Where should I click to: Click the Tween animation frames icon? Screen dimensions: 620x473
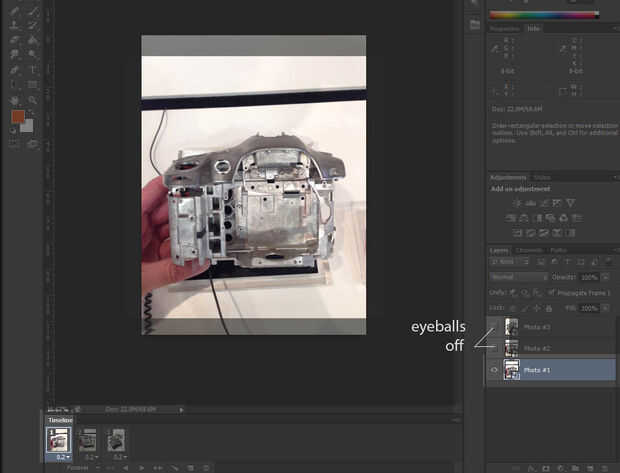click(174, 468)
